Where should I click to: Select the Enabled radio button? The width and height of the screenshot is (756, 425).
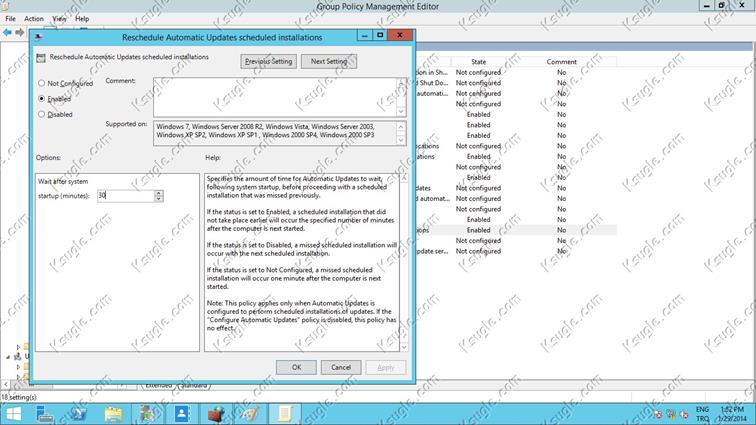coord(41,98)
